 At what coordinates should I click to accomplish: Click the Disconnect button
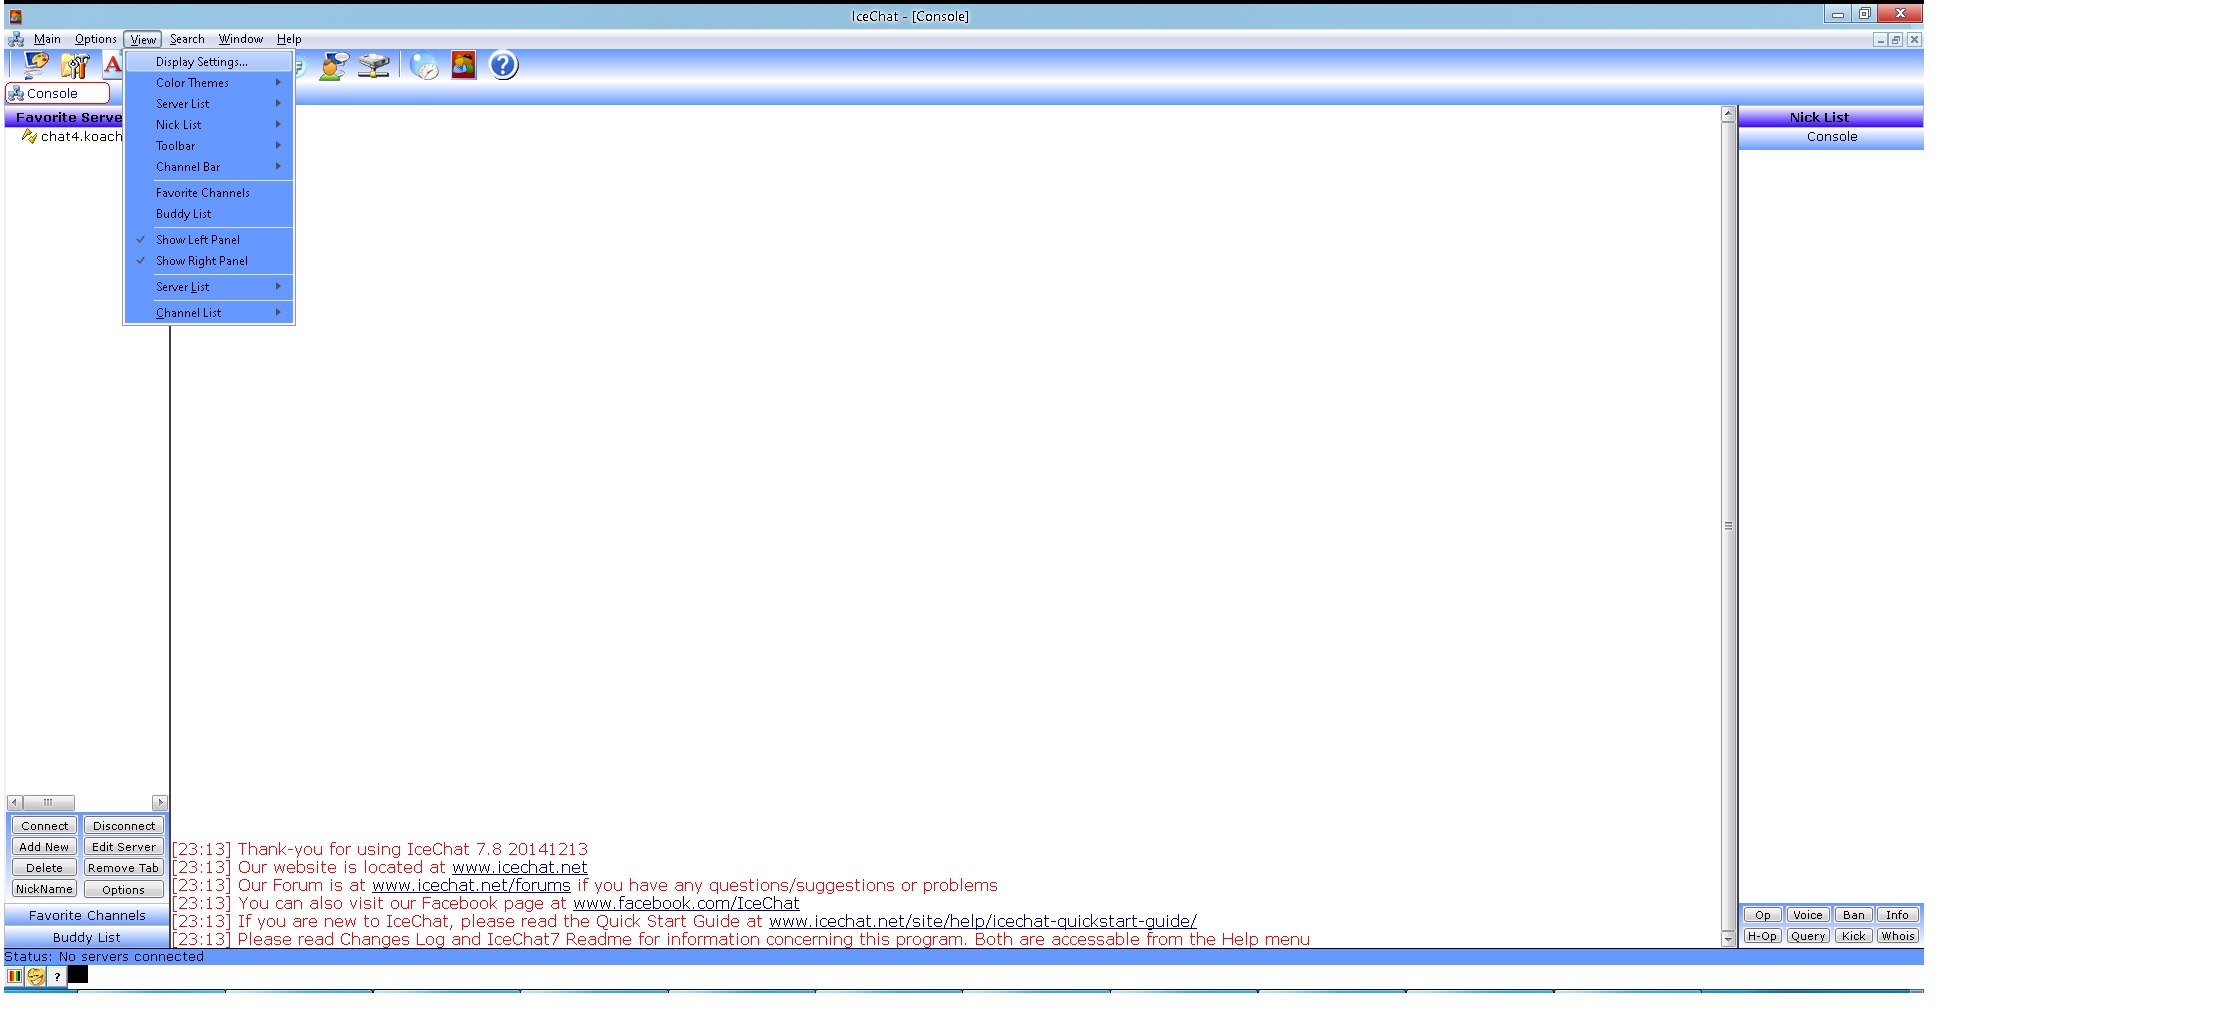click(x=124, y=826)
